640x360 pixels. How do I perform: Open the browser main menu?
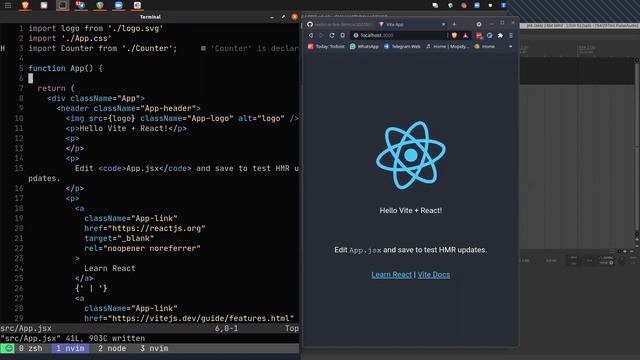pos(511,36)
